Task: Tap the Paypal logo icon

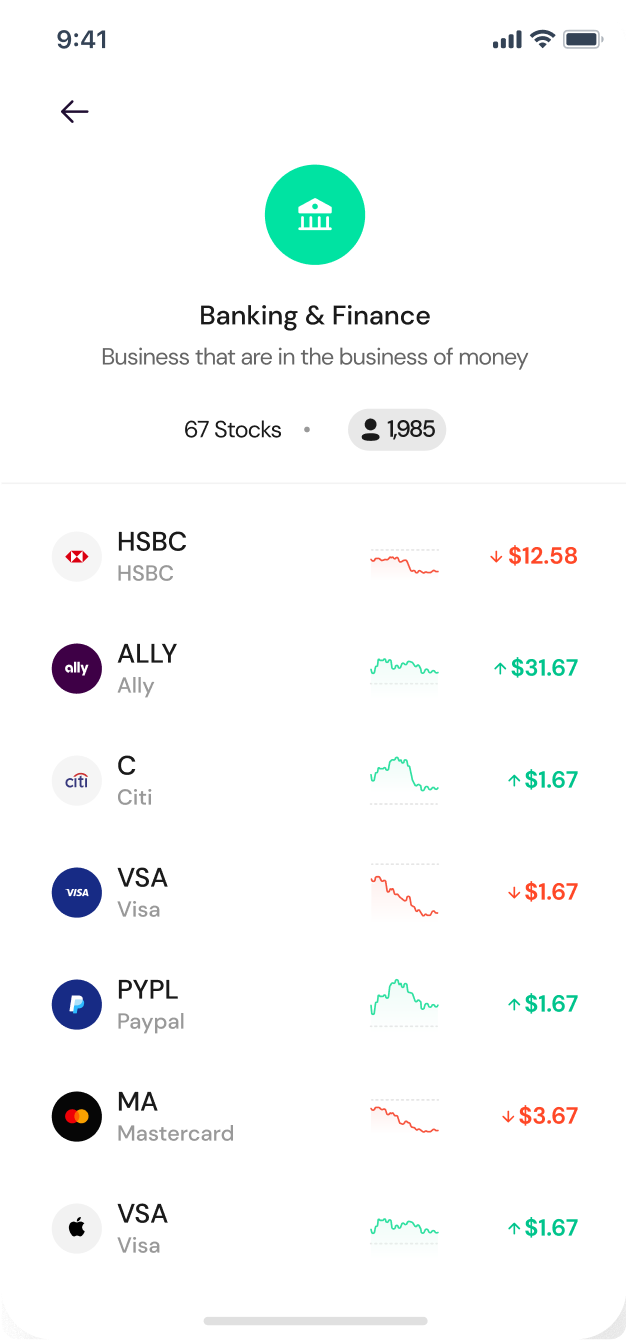Action: click(77, 1005)
